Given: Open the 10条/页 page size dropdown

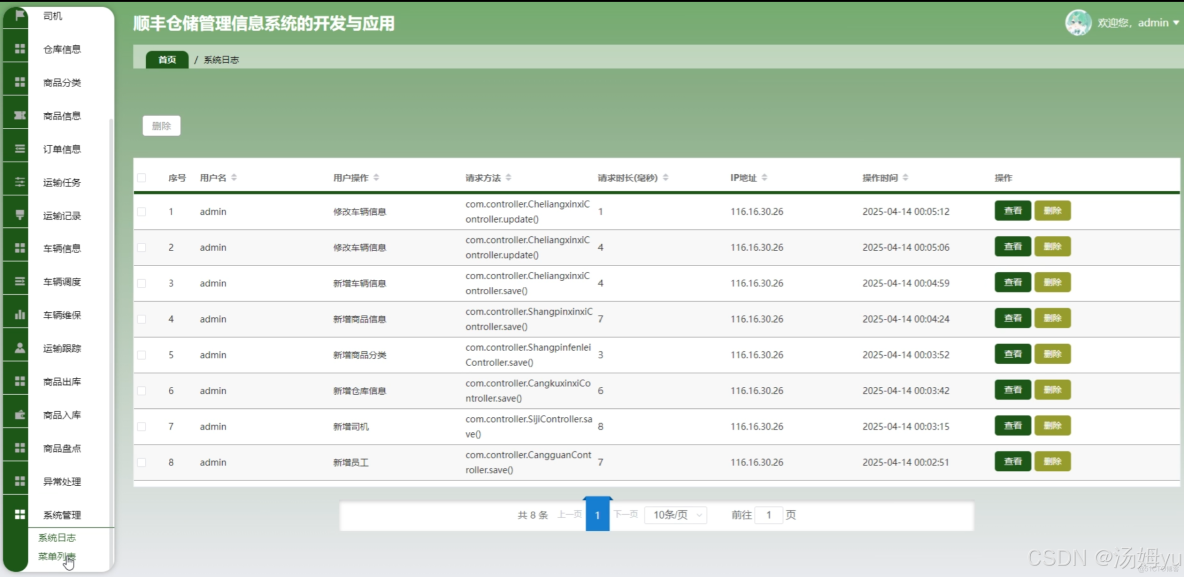Looking at the screenshot, I should pos(678,514).
